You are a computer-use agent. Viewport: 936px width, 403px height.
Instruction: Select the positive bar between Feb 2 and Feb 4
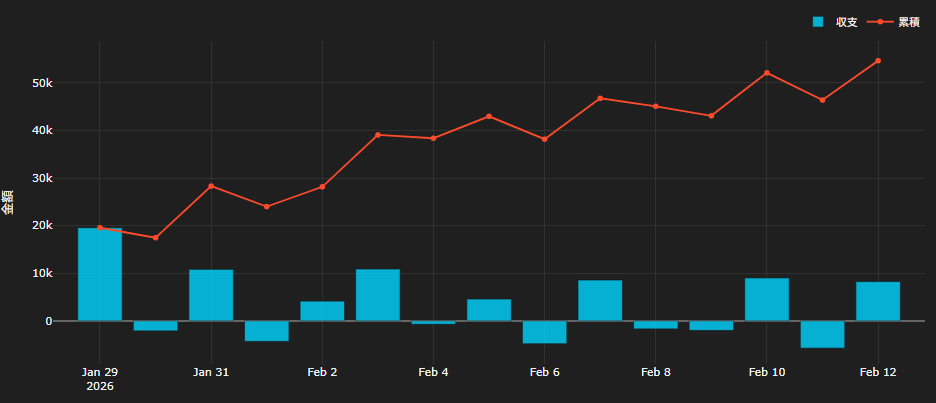click(378, 295)
